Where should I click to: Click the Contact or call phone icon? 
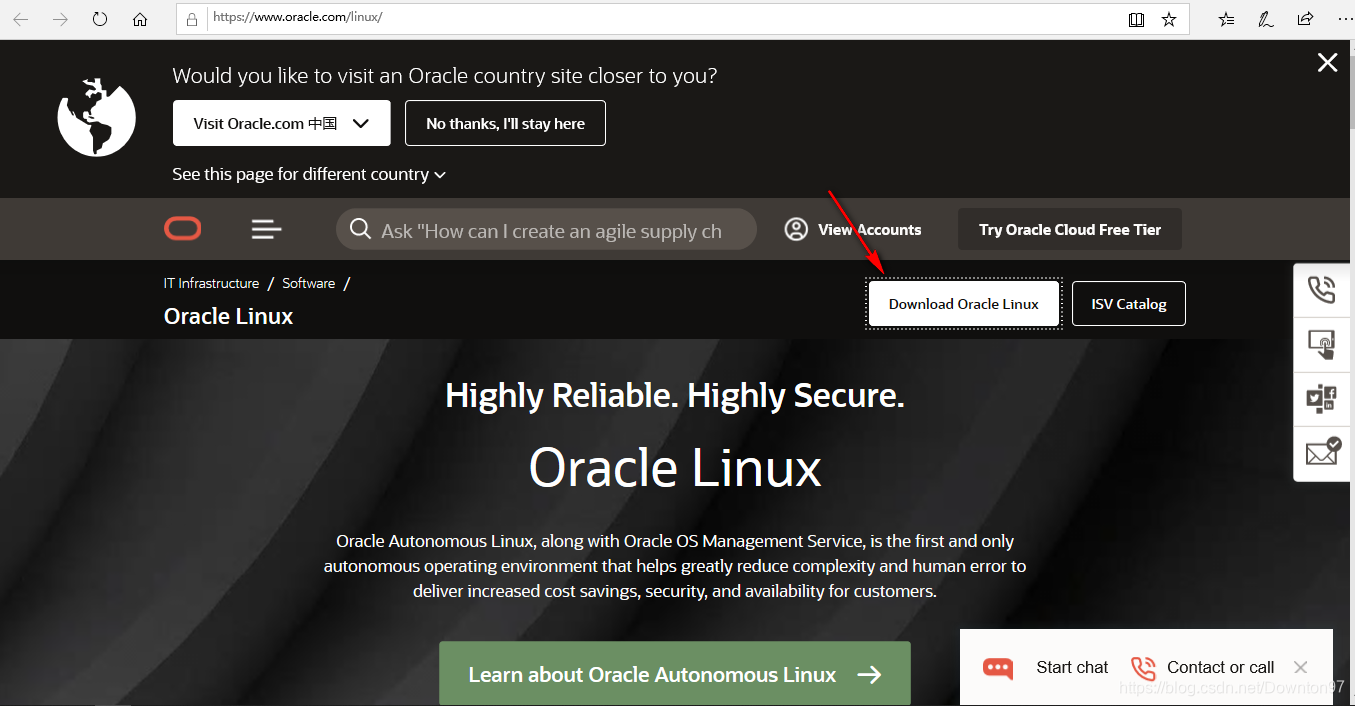(x=1143, y=668)
